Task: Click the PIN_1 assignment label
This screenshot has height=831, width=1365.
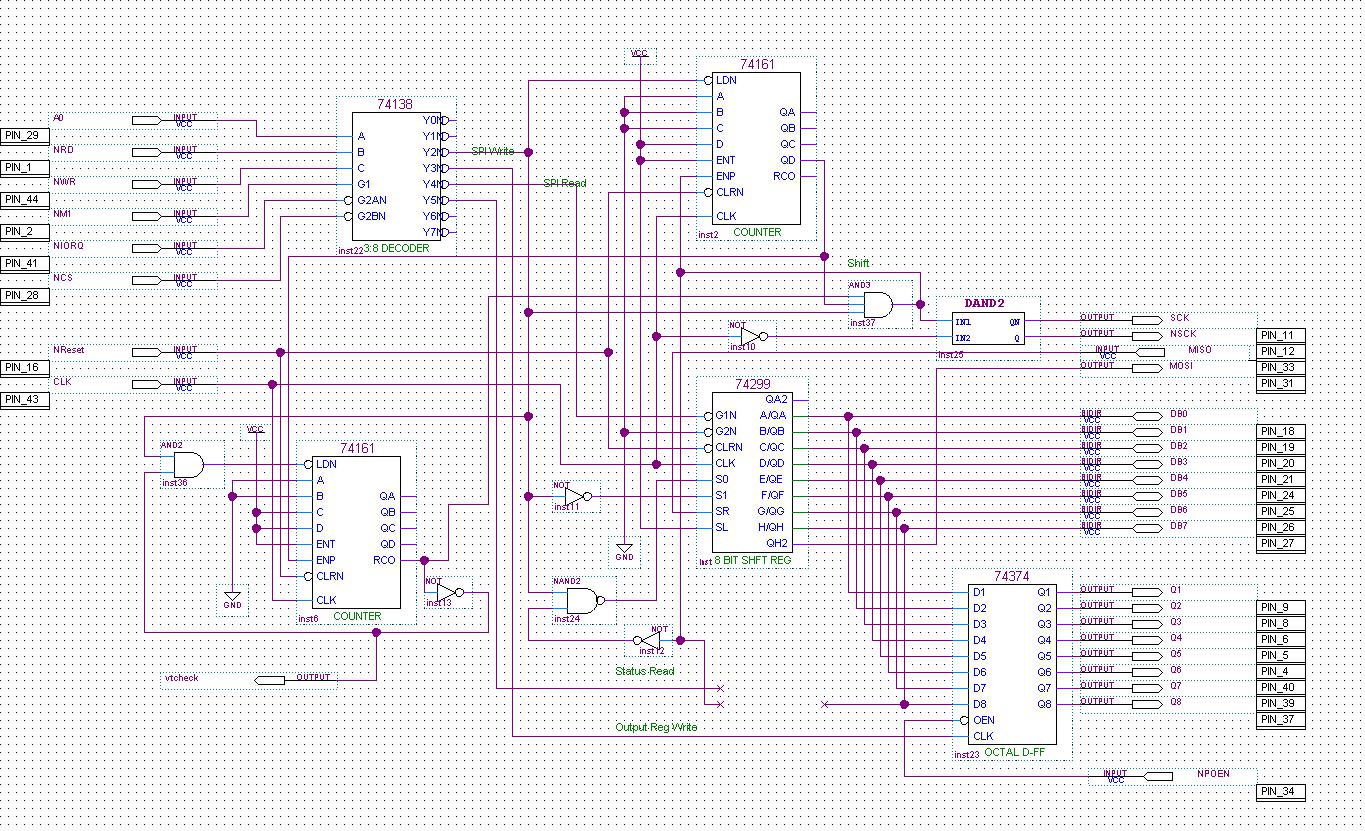Action: click(24, 167)
